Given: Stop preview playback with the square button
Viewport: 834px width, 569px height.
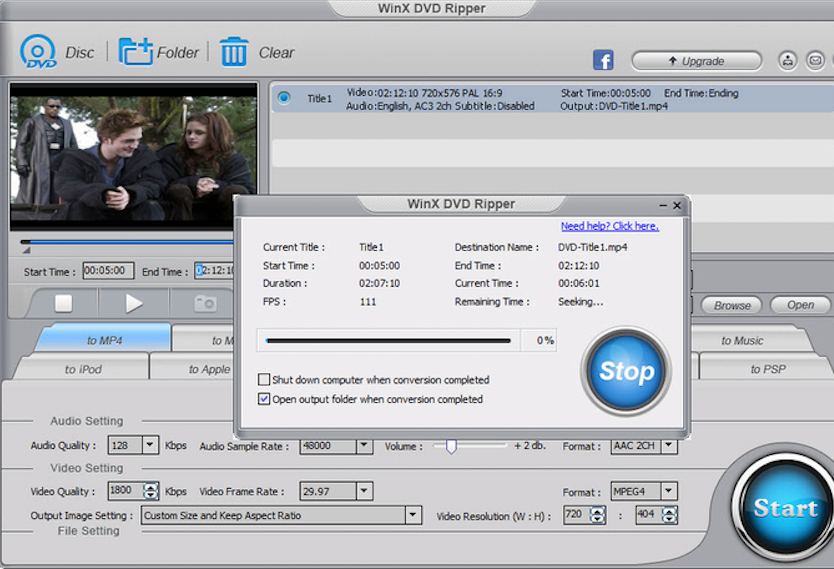Looking at the screenshot, I should (x=63, y=304).
